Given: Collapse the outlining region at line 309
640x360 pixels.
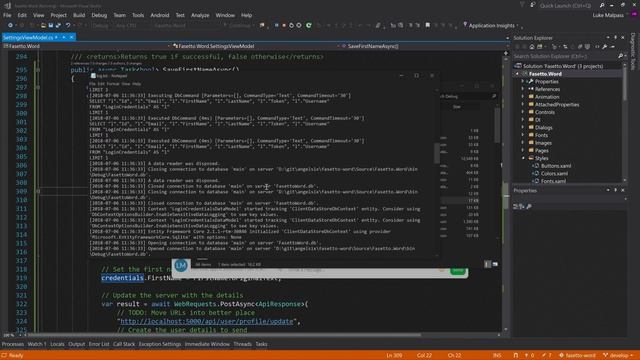Looking at the screenshot, I should [38, 191].
